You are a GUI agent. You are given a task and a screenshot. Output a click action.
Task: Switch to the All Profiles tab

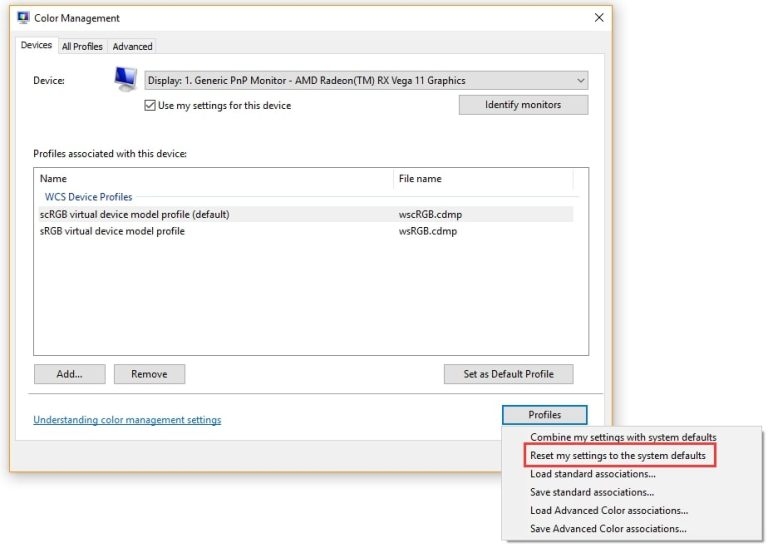(82, 47)
